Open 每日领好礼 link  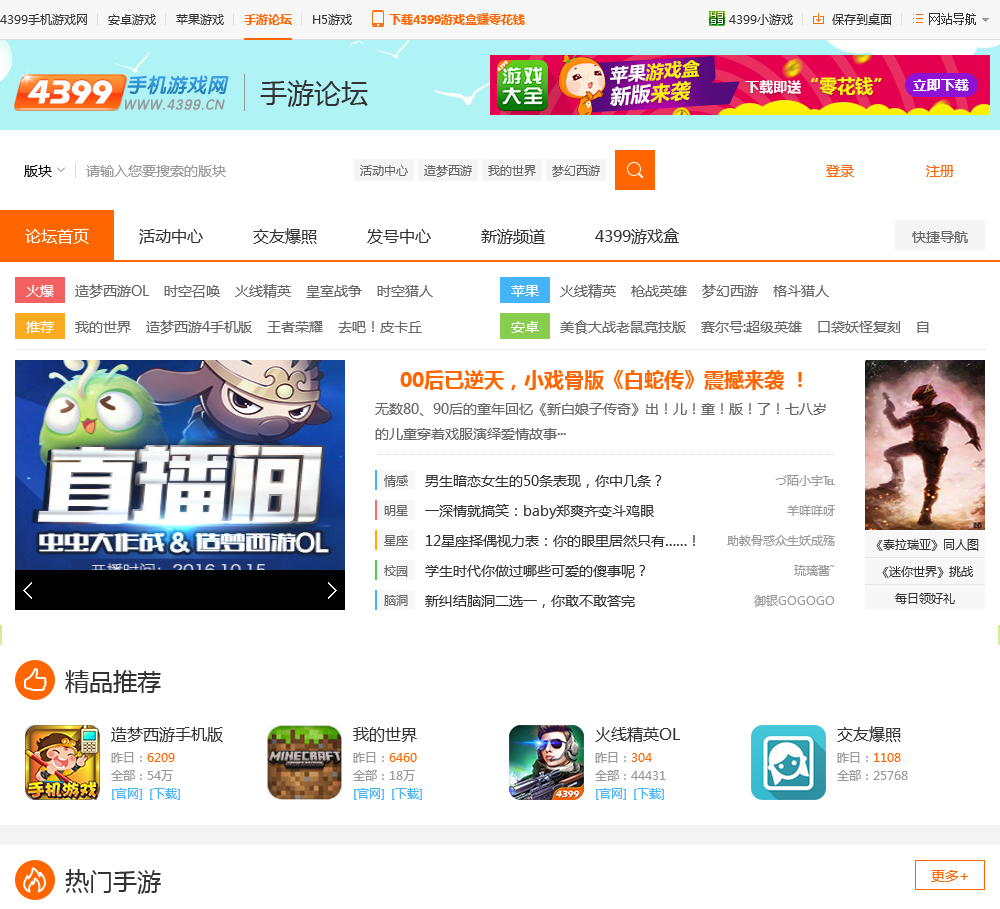925,598
